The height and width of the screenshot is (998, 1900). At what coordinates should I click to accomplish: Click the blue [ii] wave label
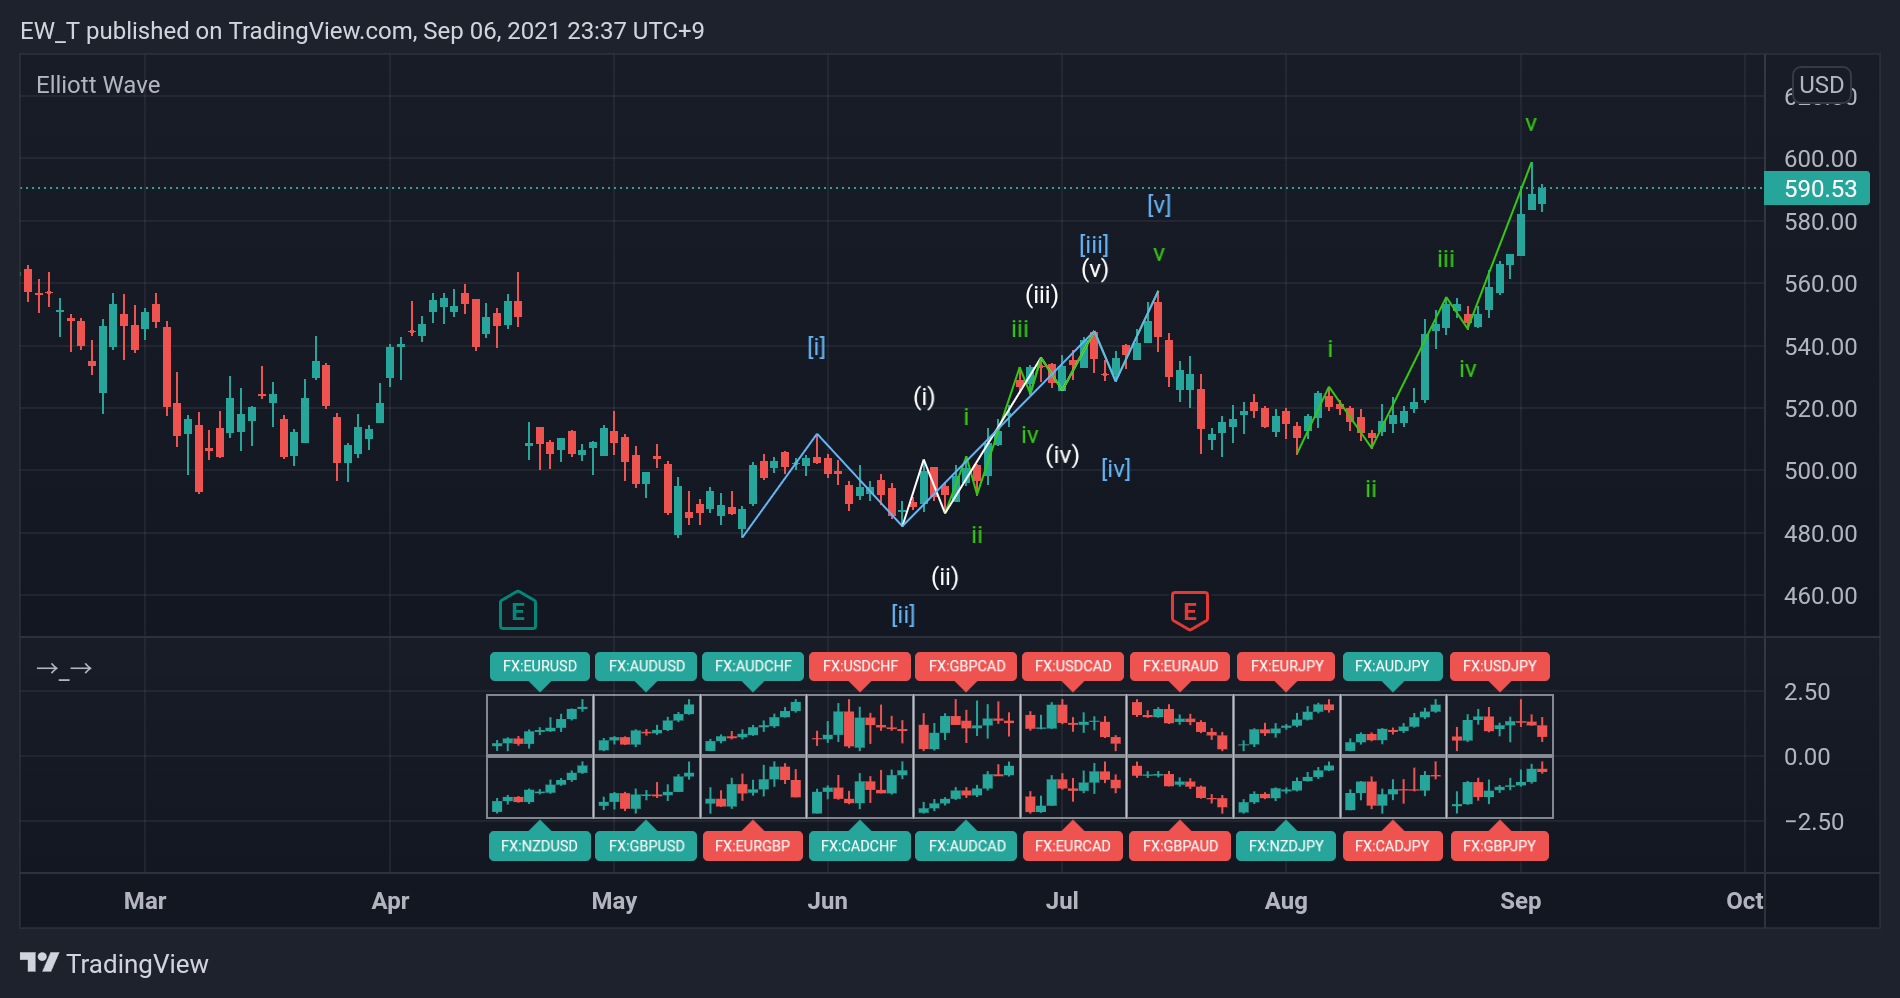click(x=903, y=615)
